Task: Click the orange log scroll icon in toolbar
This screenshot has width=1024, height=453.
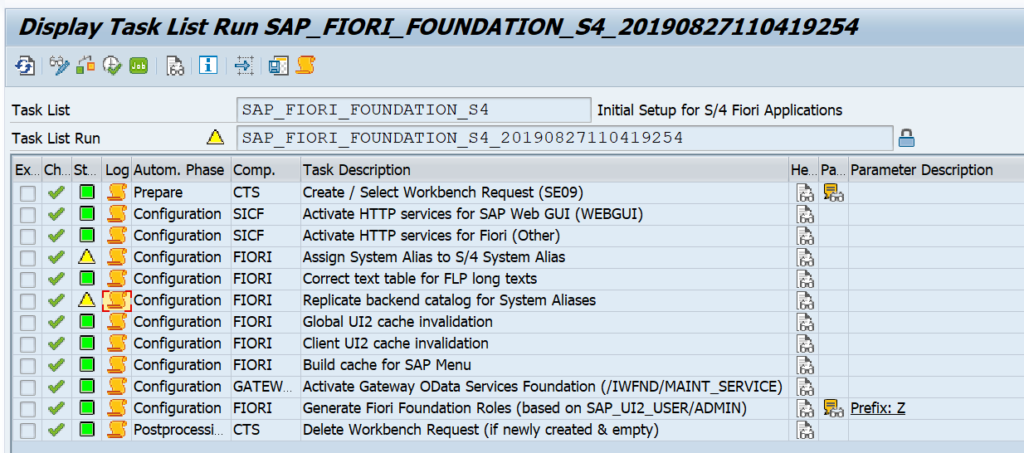Action: (x=306, y=65)
